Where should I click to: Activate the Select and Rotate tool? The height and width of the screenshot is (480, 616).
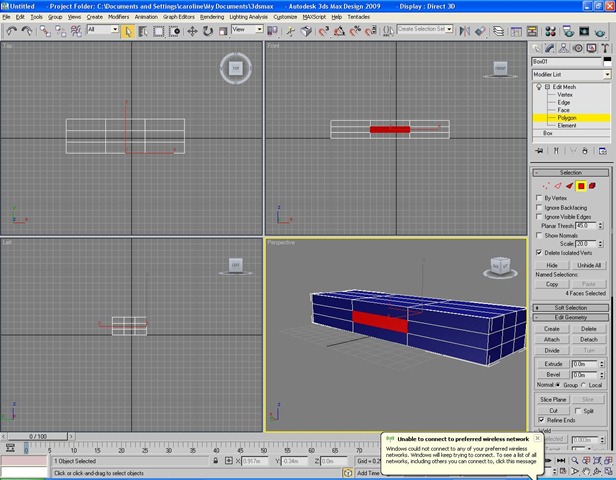point(207,31)
